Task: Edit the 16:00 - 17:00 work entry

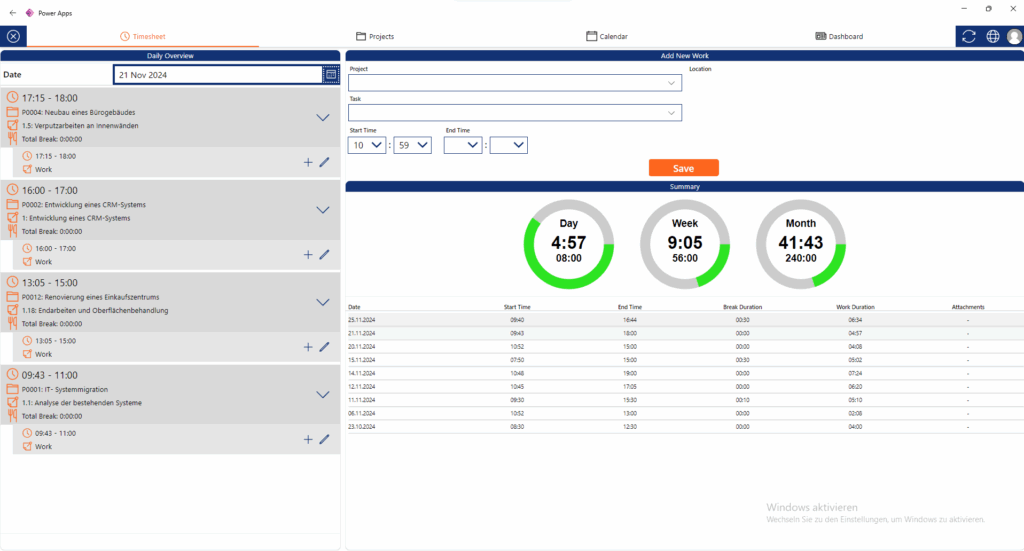Action: point(324,254)
